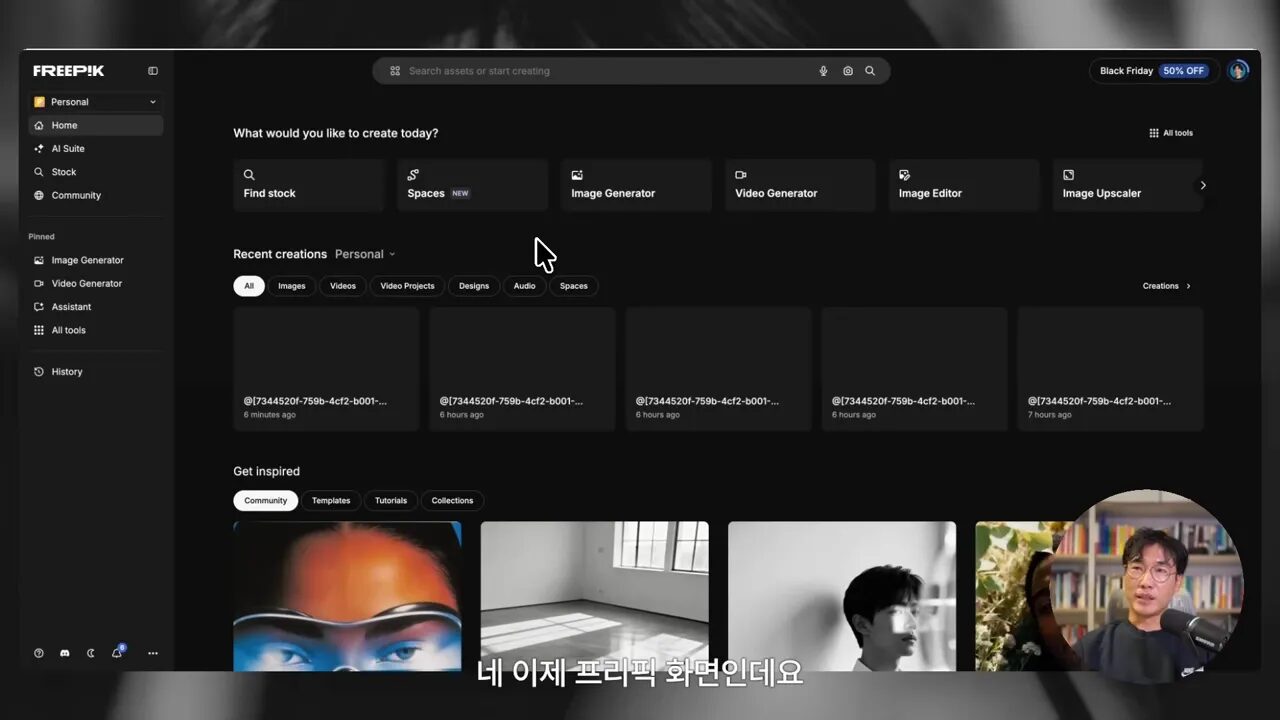Select the Video Generator sidebar icon

39,283
